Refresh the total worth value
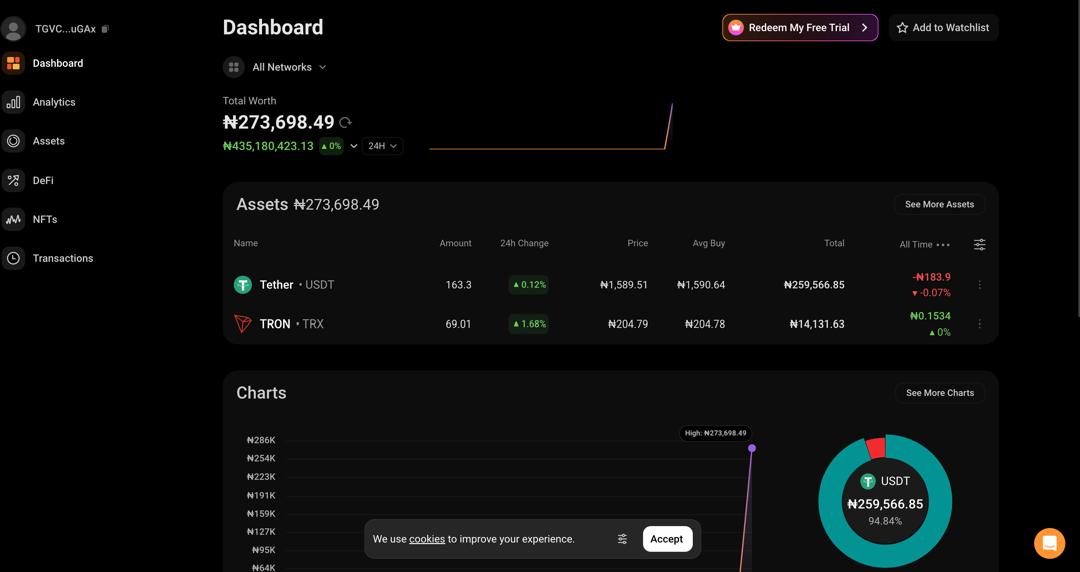The image size is (1080, 572). [x=346, y=123]
